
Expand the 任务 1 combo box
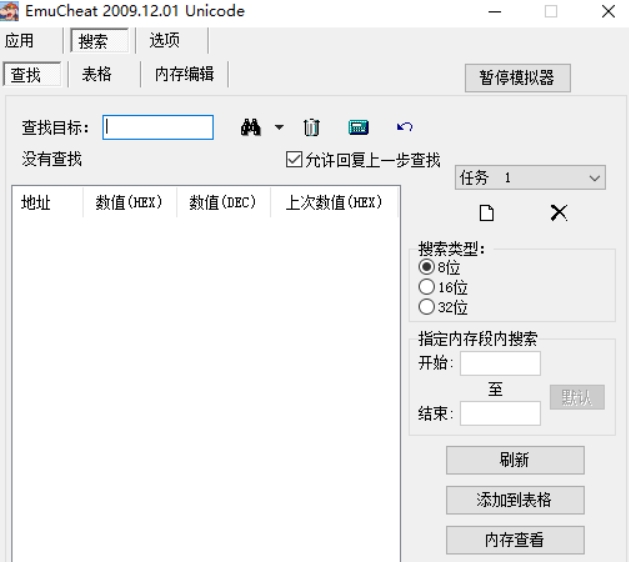530,177
